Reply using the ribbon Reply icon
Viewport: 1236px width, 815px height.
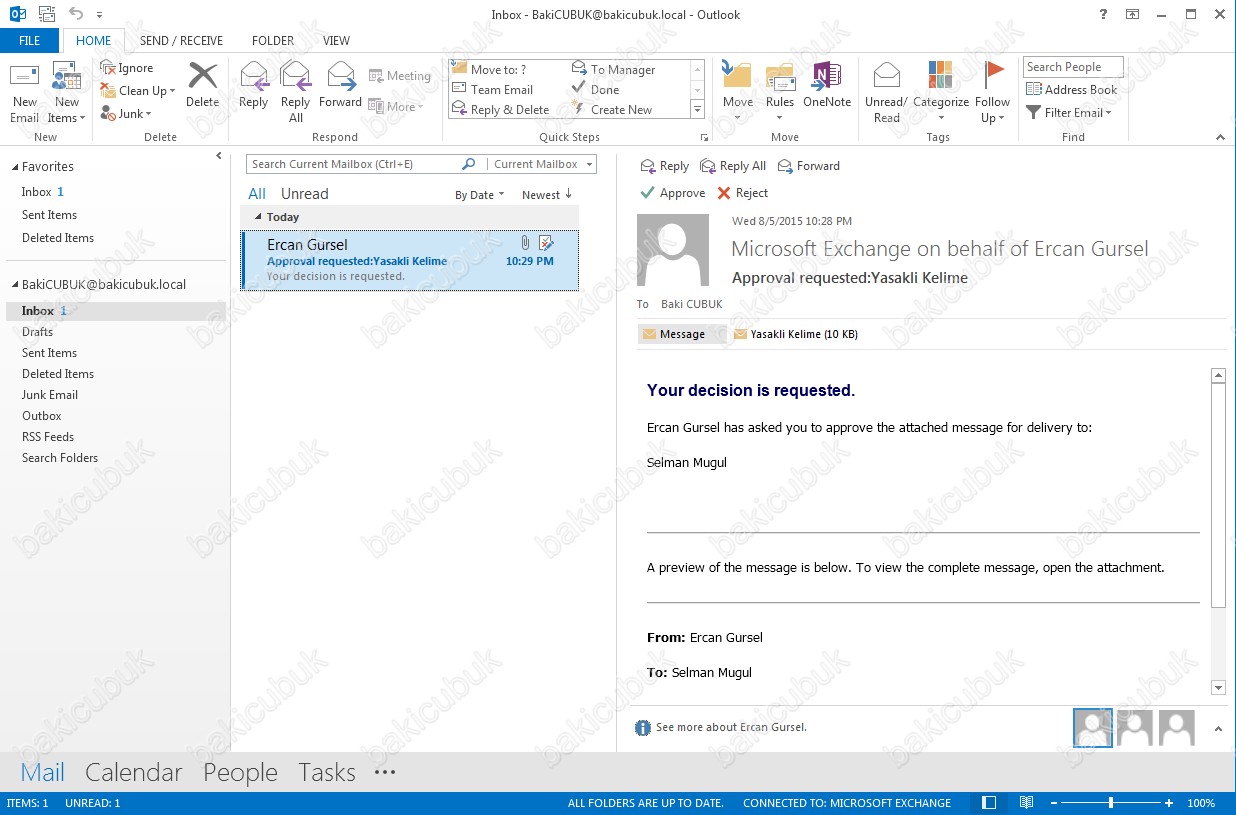[x=253, y=86]
